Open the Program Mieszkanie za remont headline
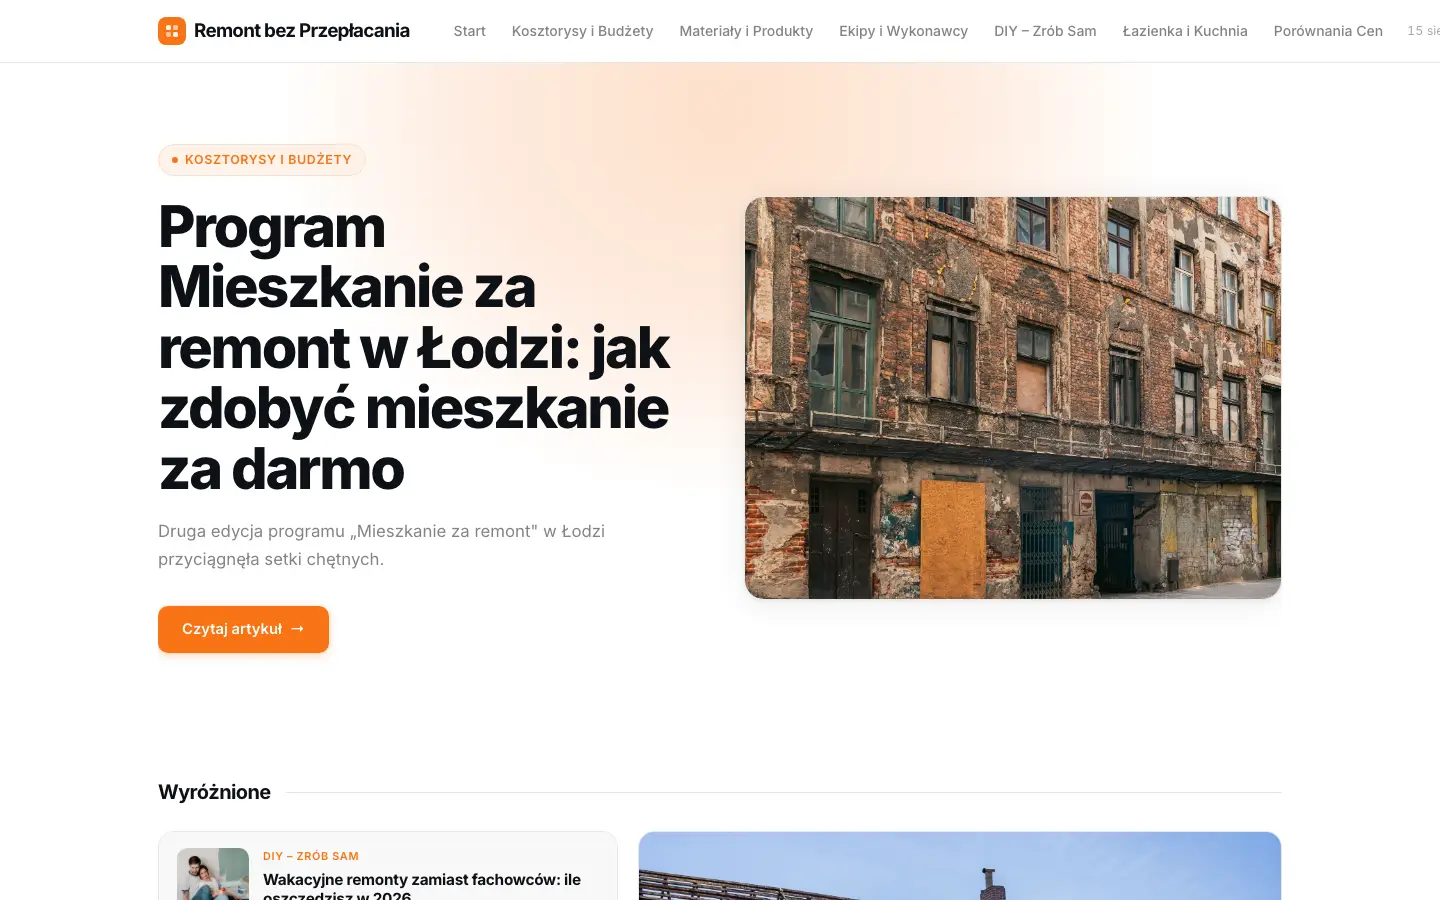This screenshot has height=900, width=1440. click(414, 348)
